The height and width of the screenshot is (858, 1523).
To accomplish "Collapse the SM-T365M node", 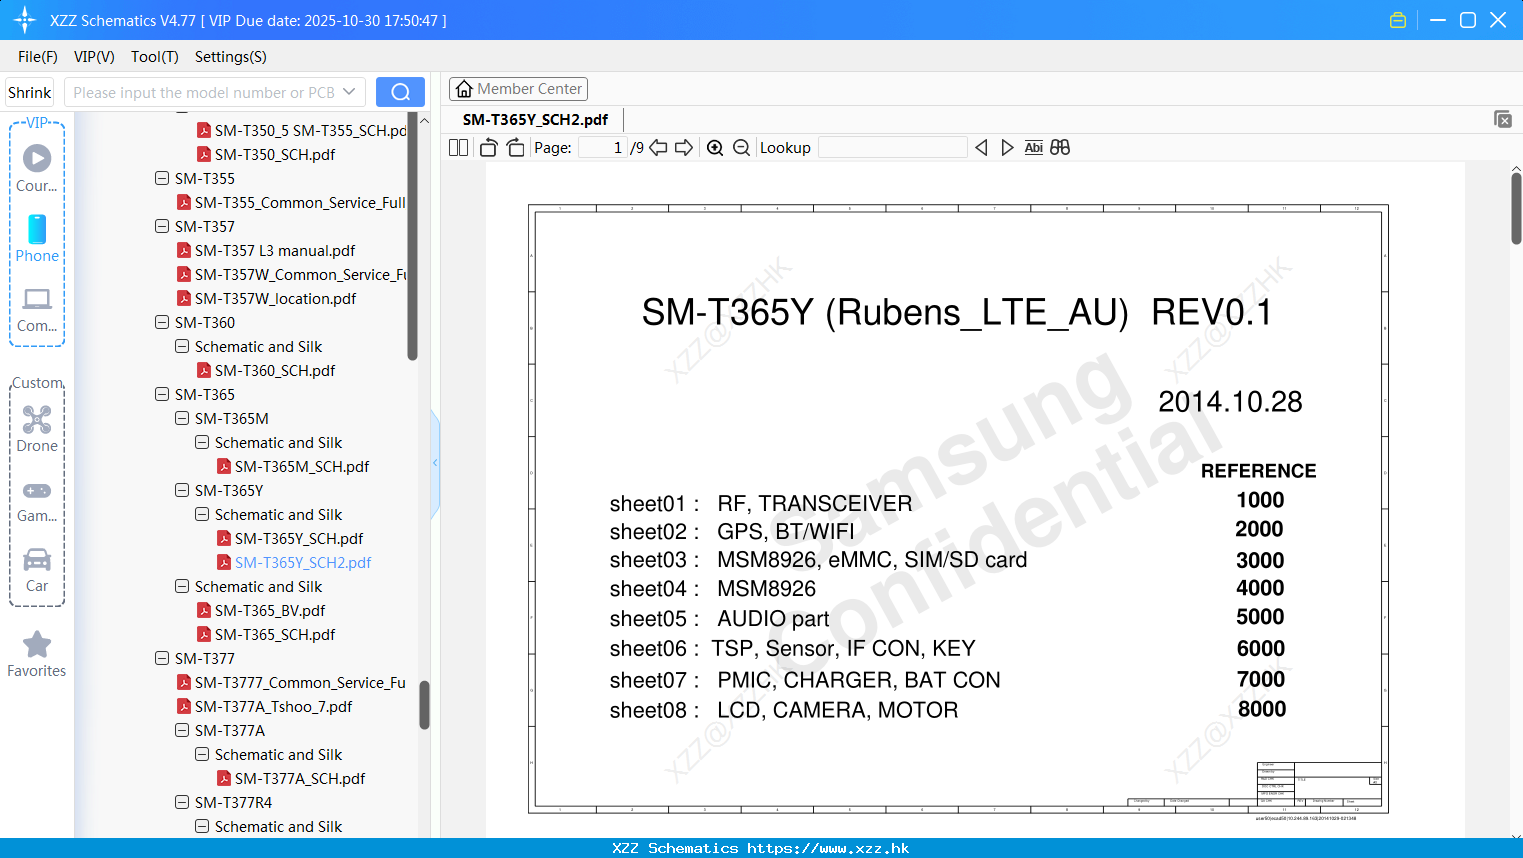I will tap(182, 418).
